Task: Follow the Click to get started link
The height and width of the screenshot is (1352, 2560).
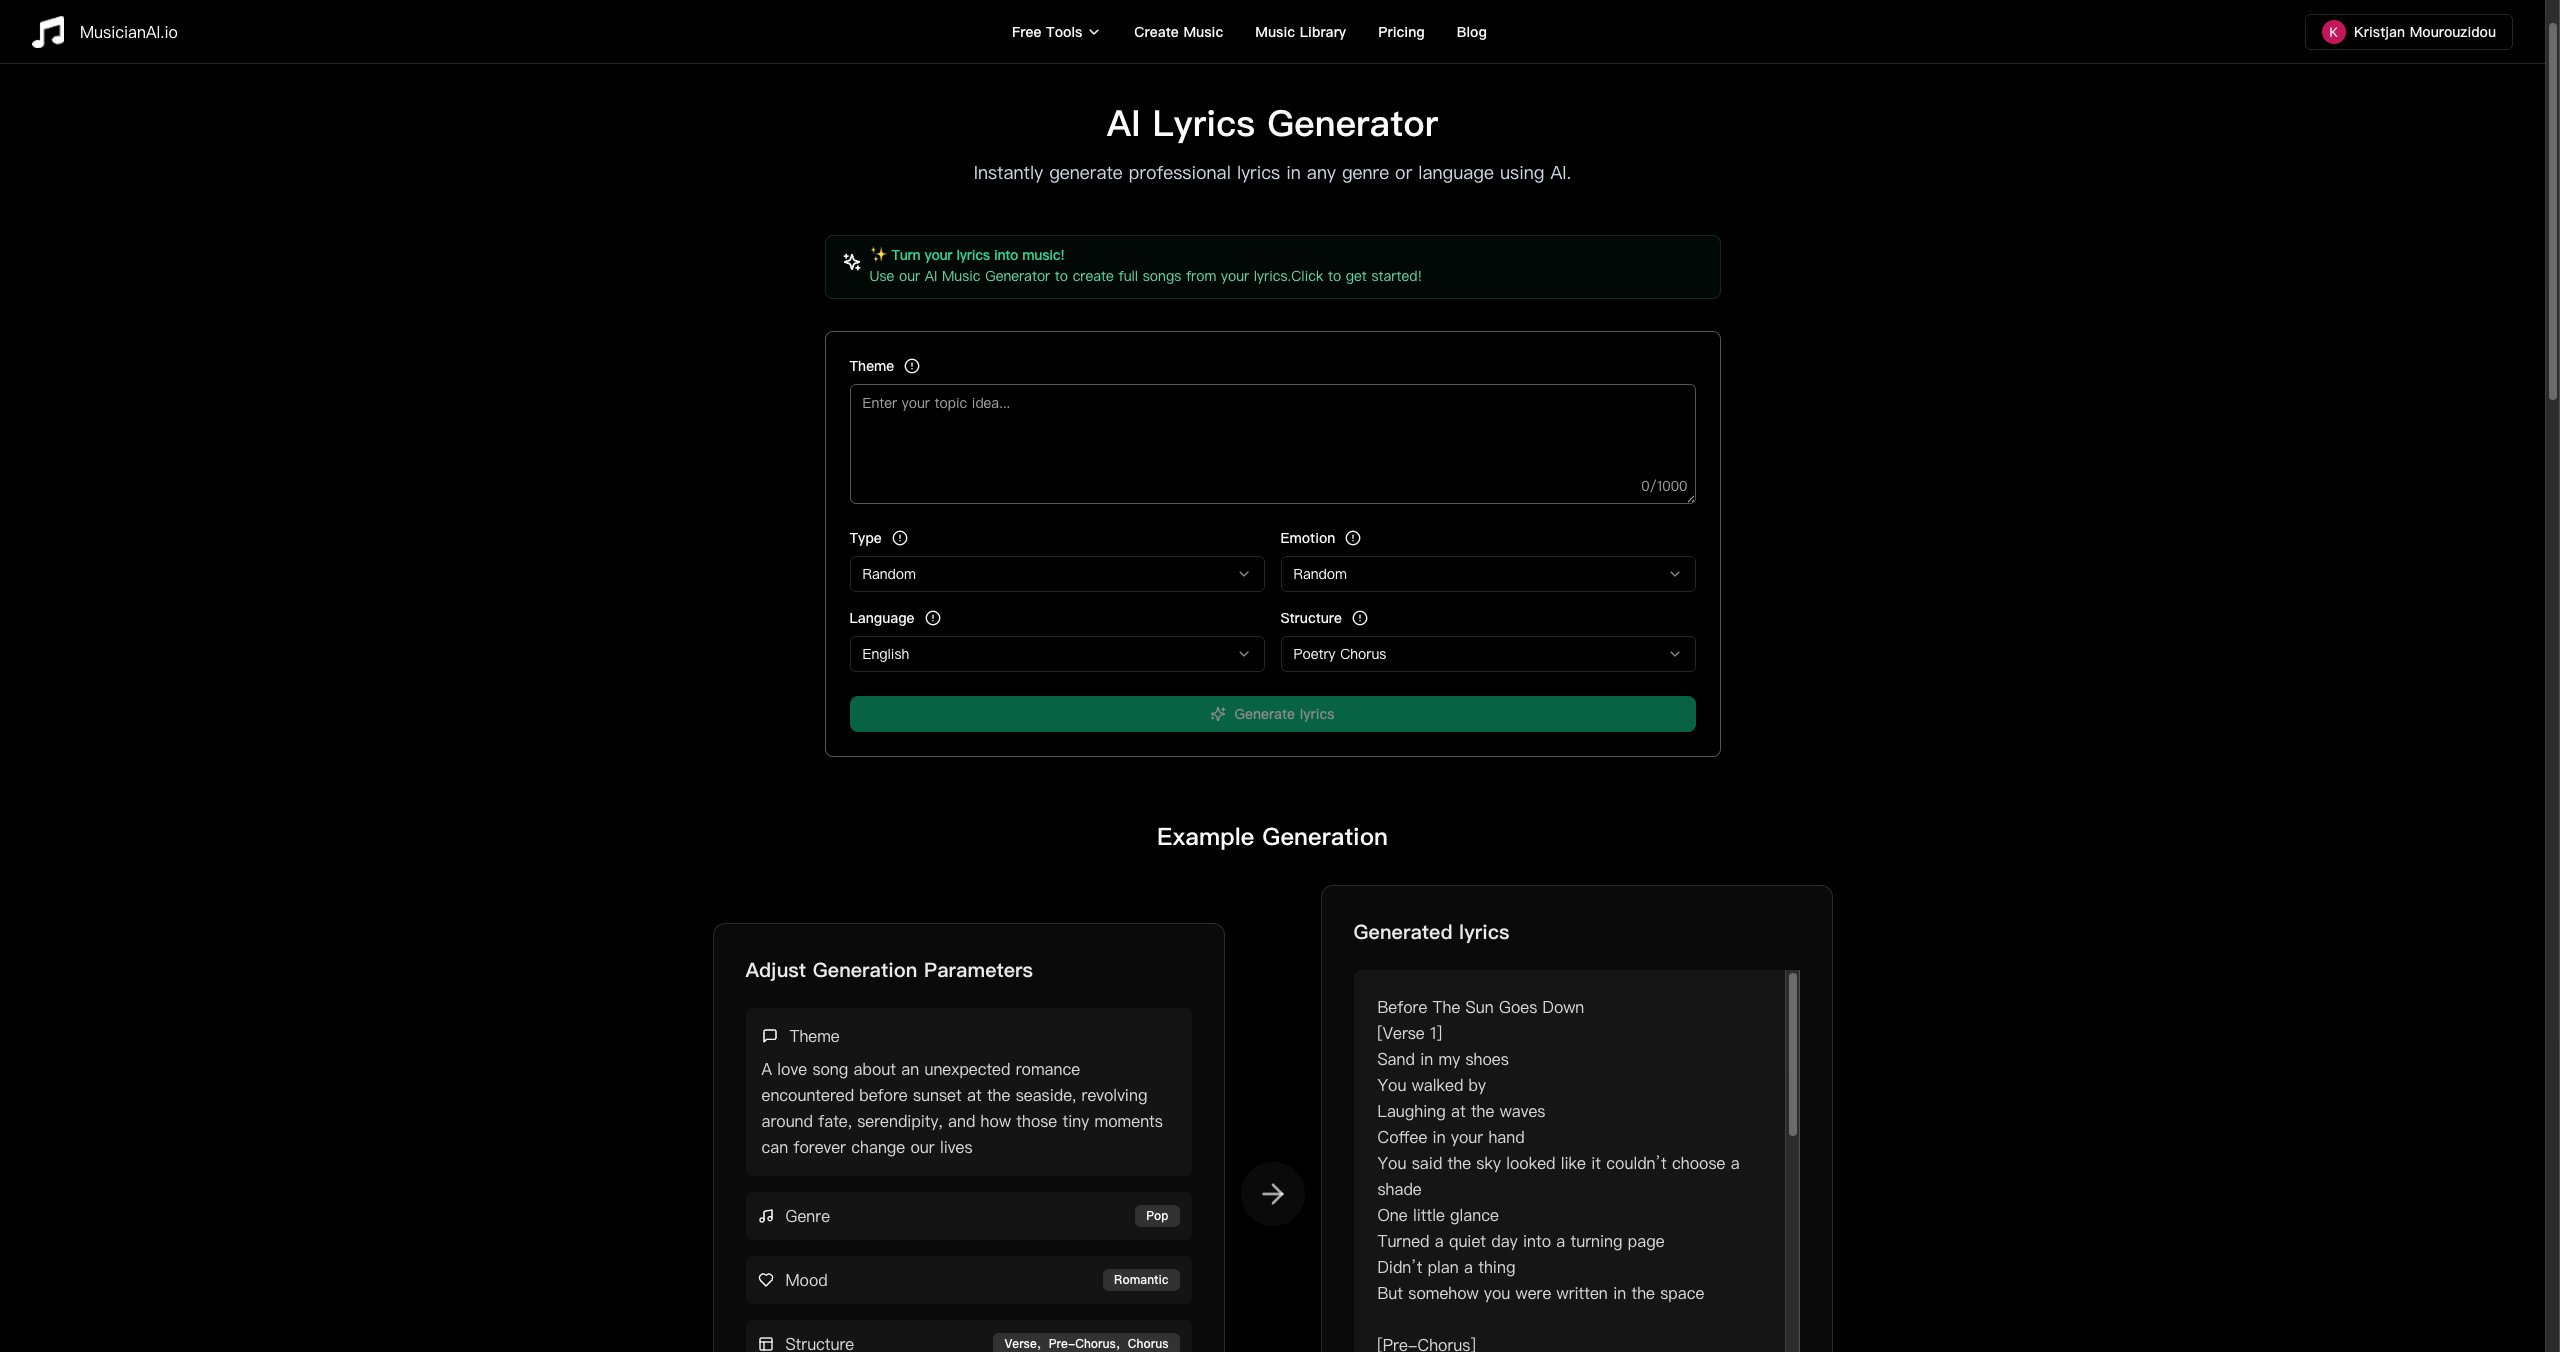Action: click(x=1356, y=276)
